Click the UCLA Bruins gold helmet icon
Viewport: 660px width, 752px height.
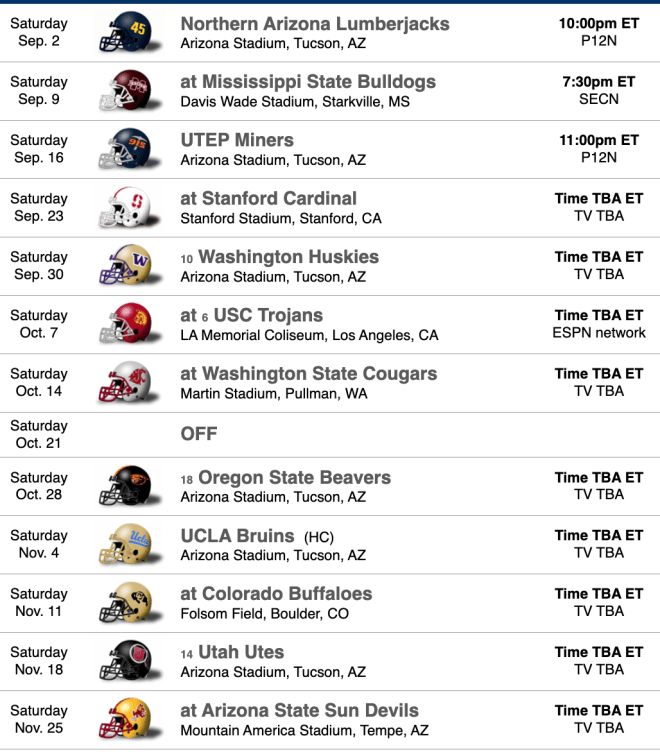129,544
